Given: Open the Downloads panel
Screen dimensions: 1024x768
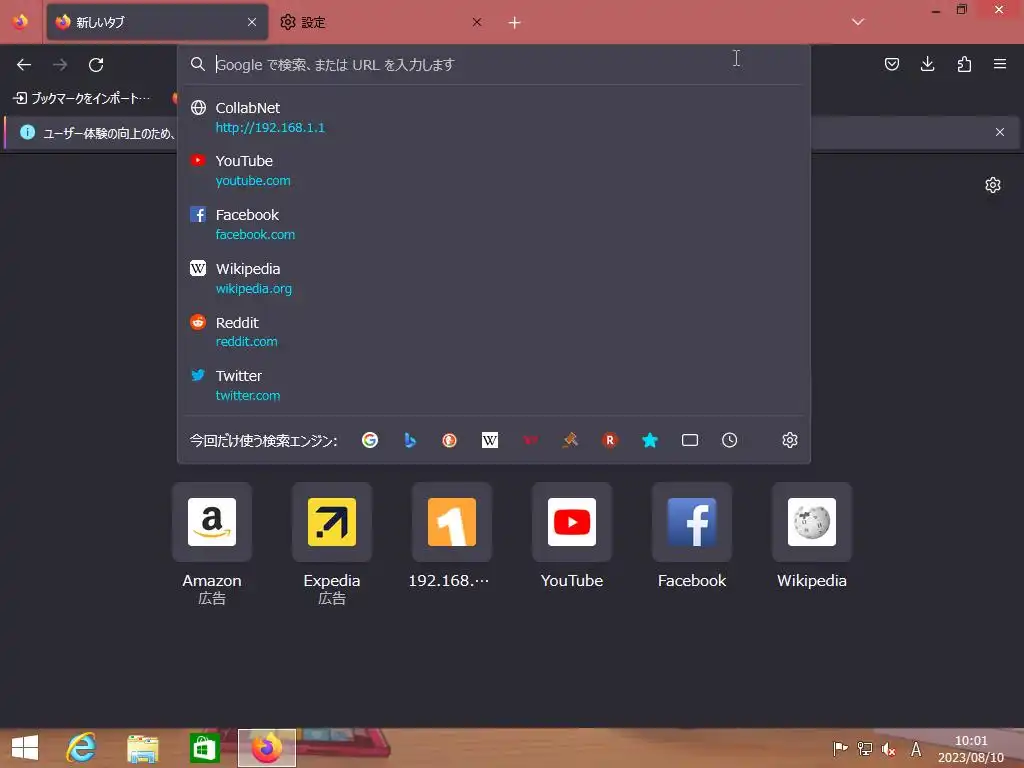Looking at the screenshot, I should [927, 64].
